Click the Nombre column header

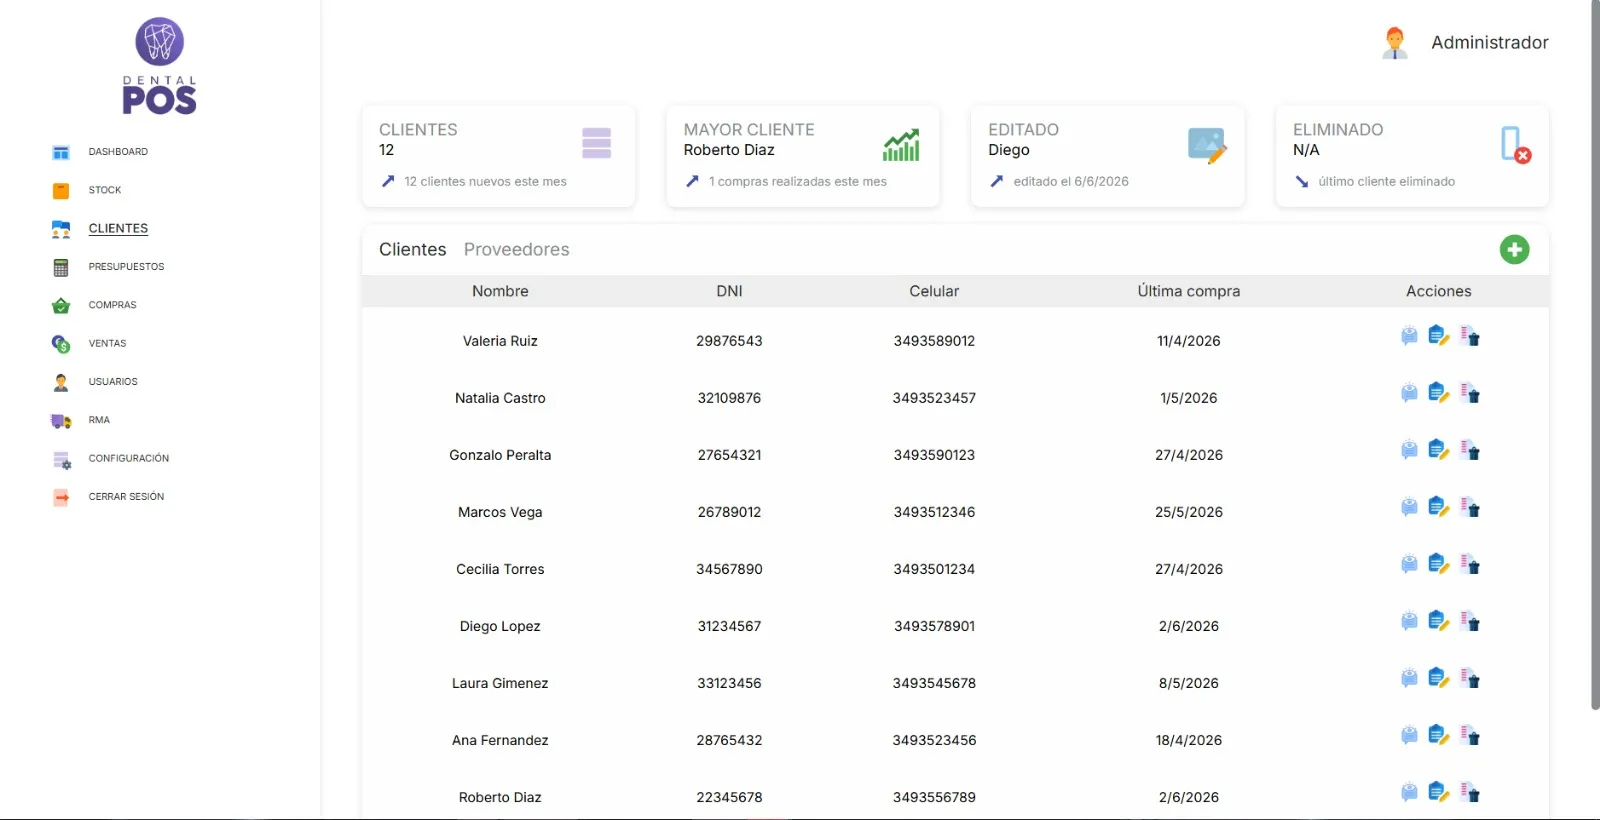(x=500, y=291)
